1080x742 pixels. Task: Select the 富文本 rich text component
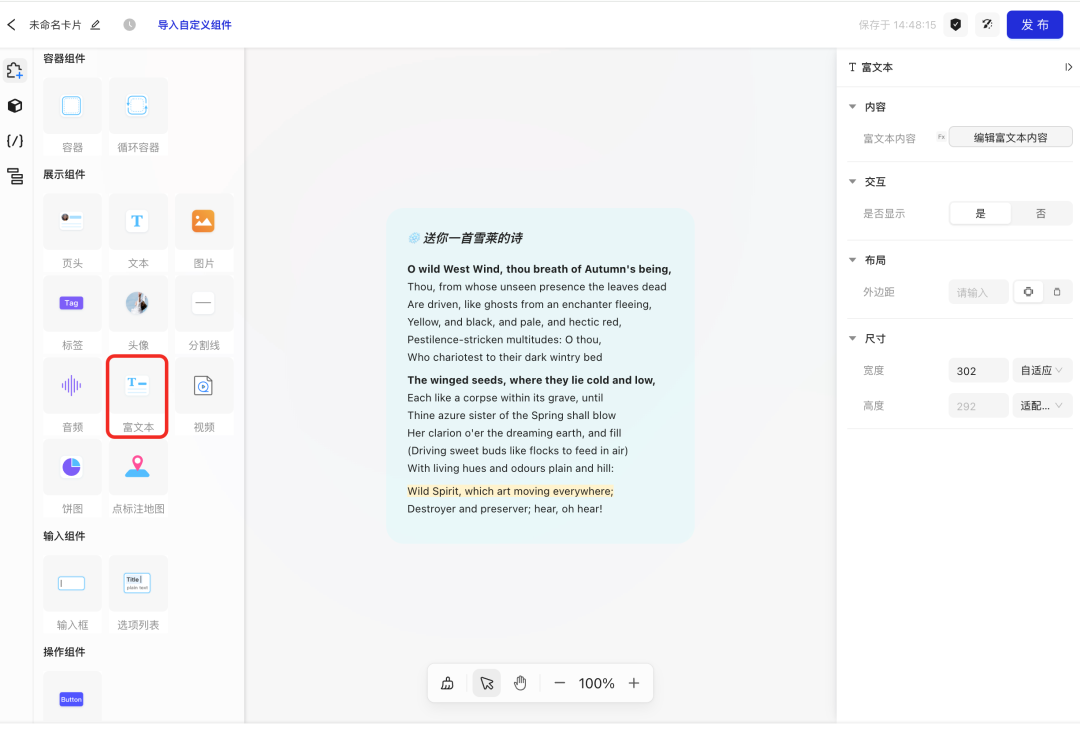coord(138,396)
